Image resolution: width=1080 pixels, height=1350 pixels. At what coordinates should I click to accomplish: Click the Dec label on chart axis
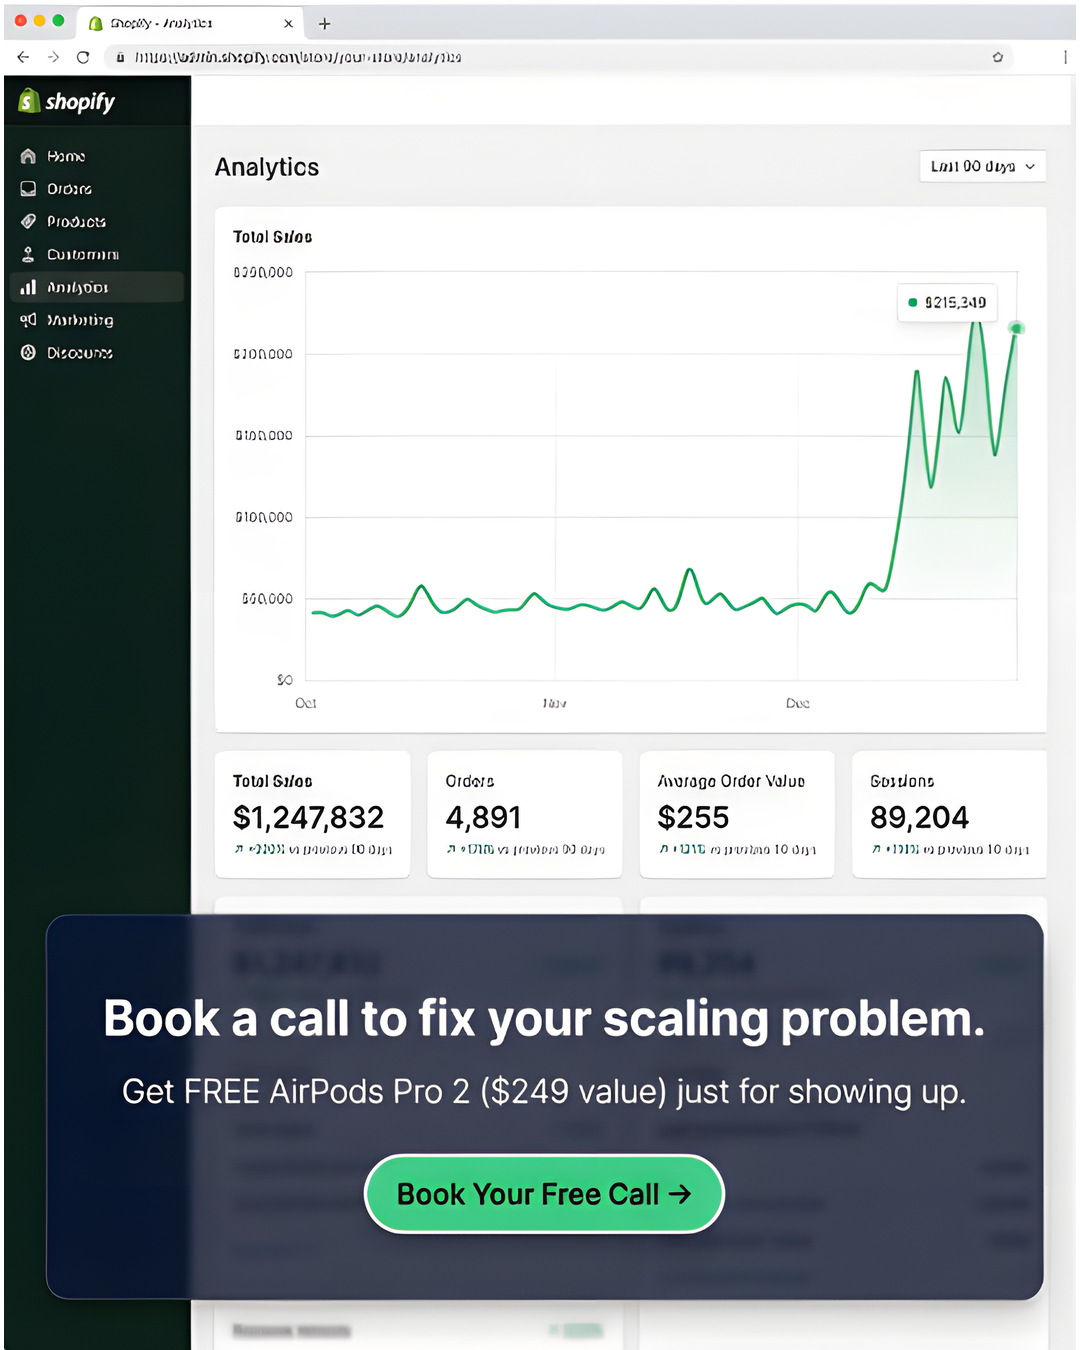click(798, 703)
